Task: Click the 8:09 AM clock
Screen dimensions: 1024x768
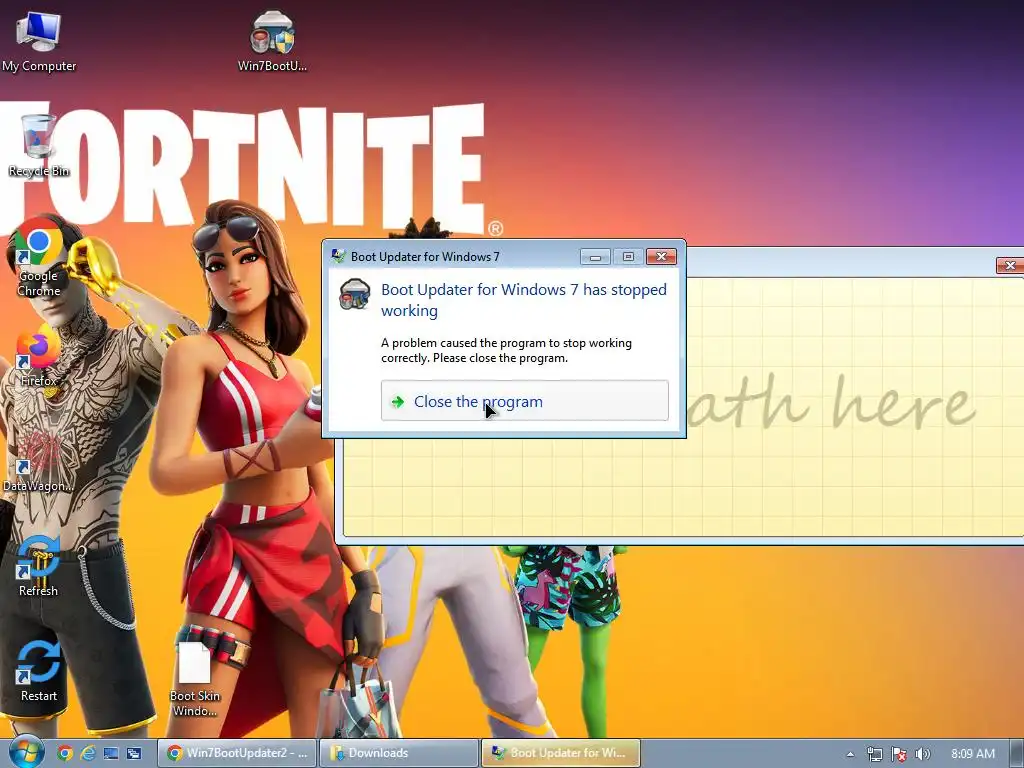Action: click(972, 754)
